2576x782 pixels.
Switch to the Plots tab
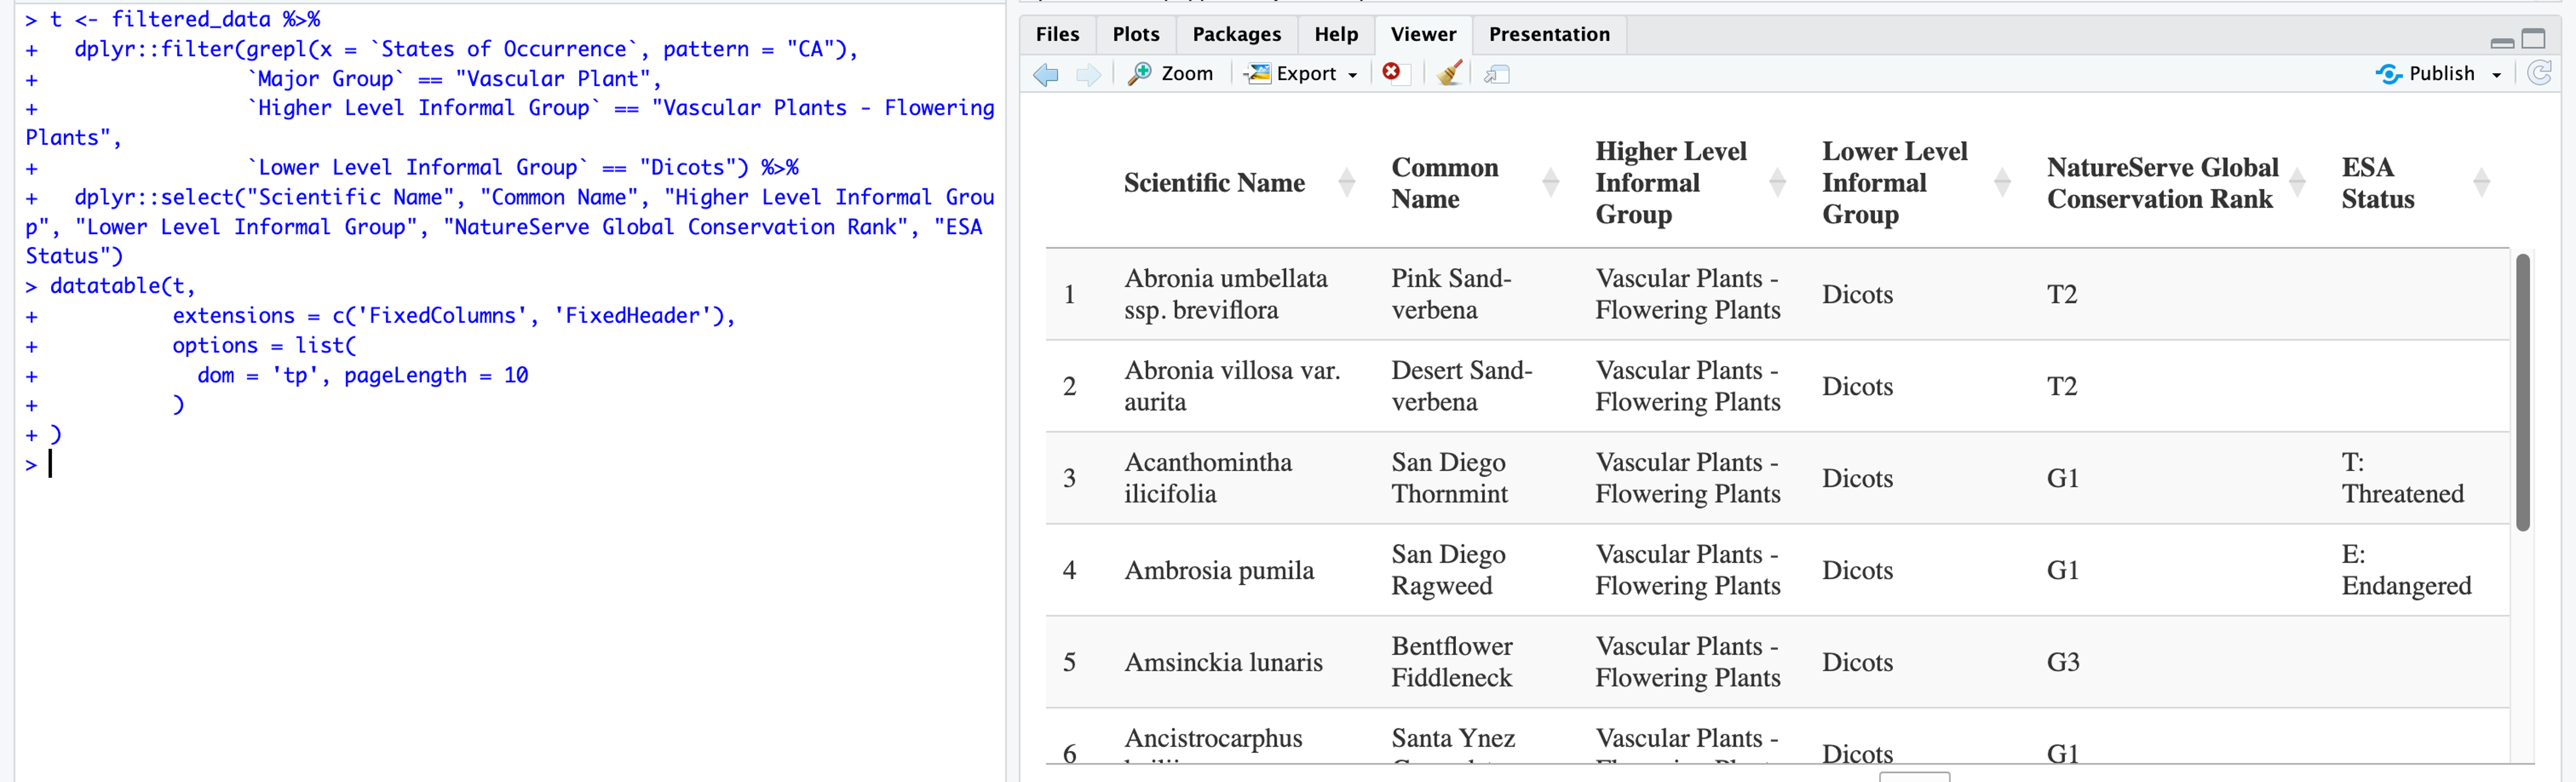point(1136,35)
